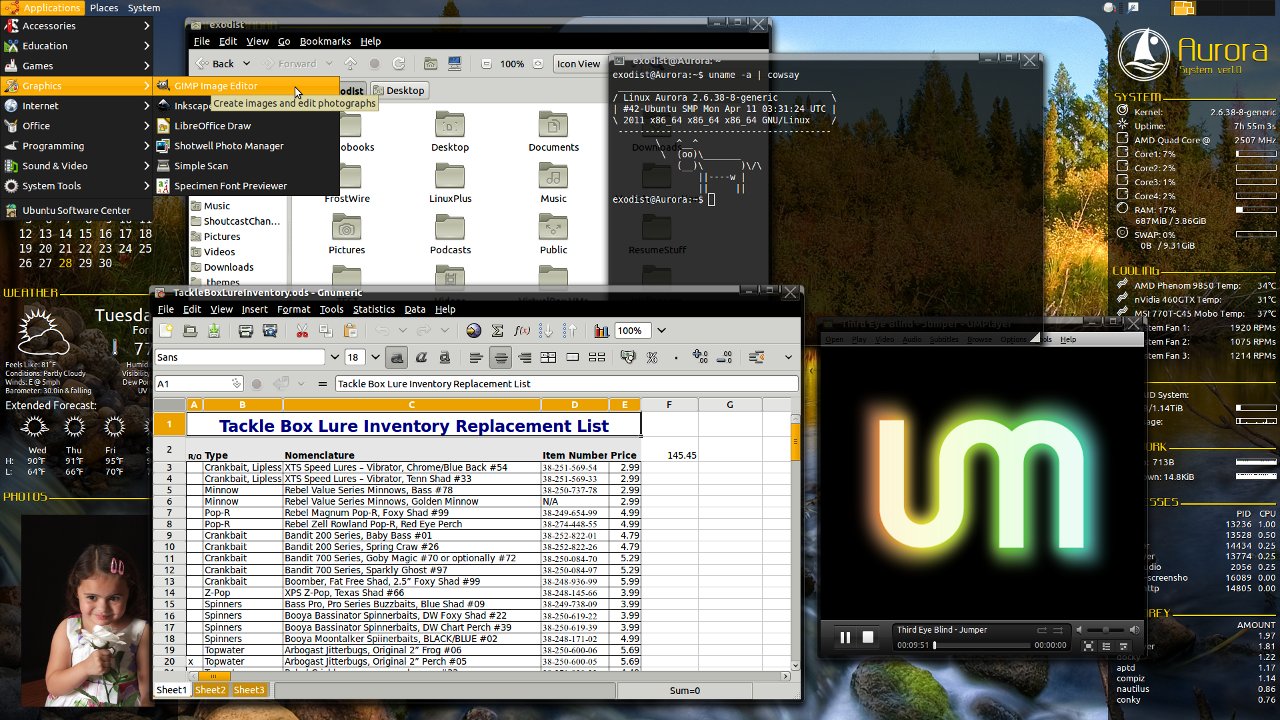Click the Sum (Σ) icon in Gnumeric

click(498, 331)
